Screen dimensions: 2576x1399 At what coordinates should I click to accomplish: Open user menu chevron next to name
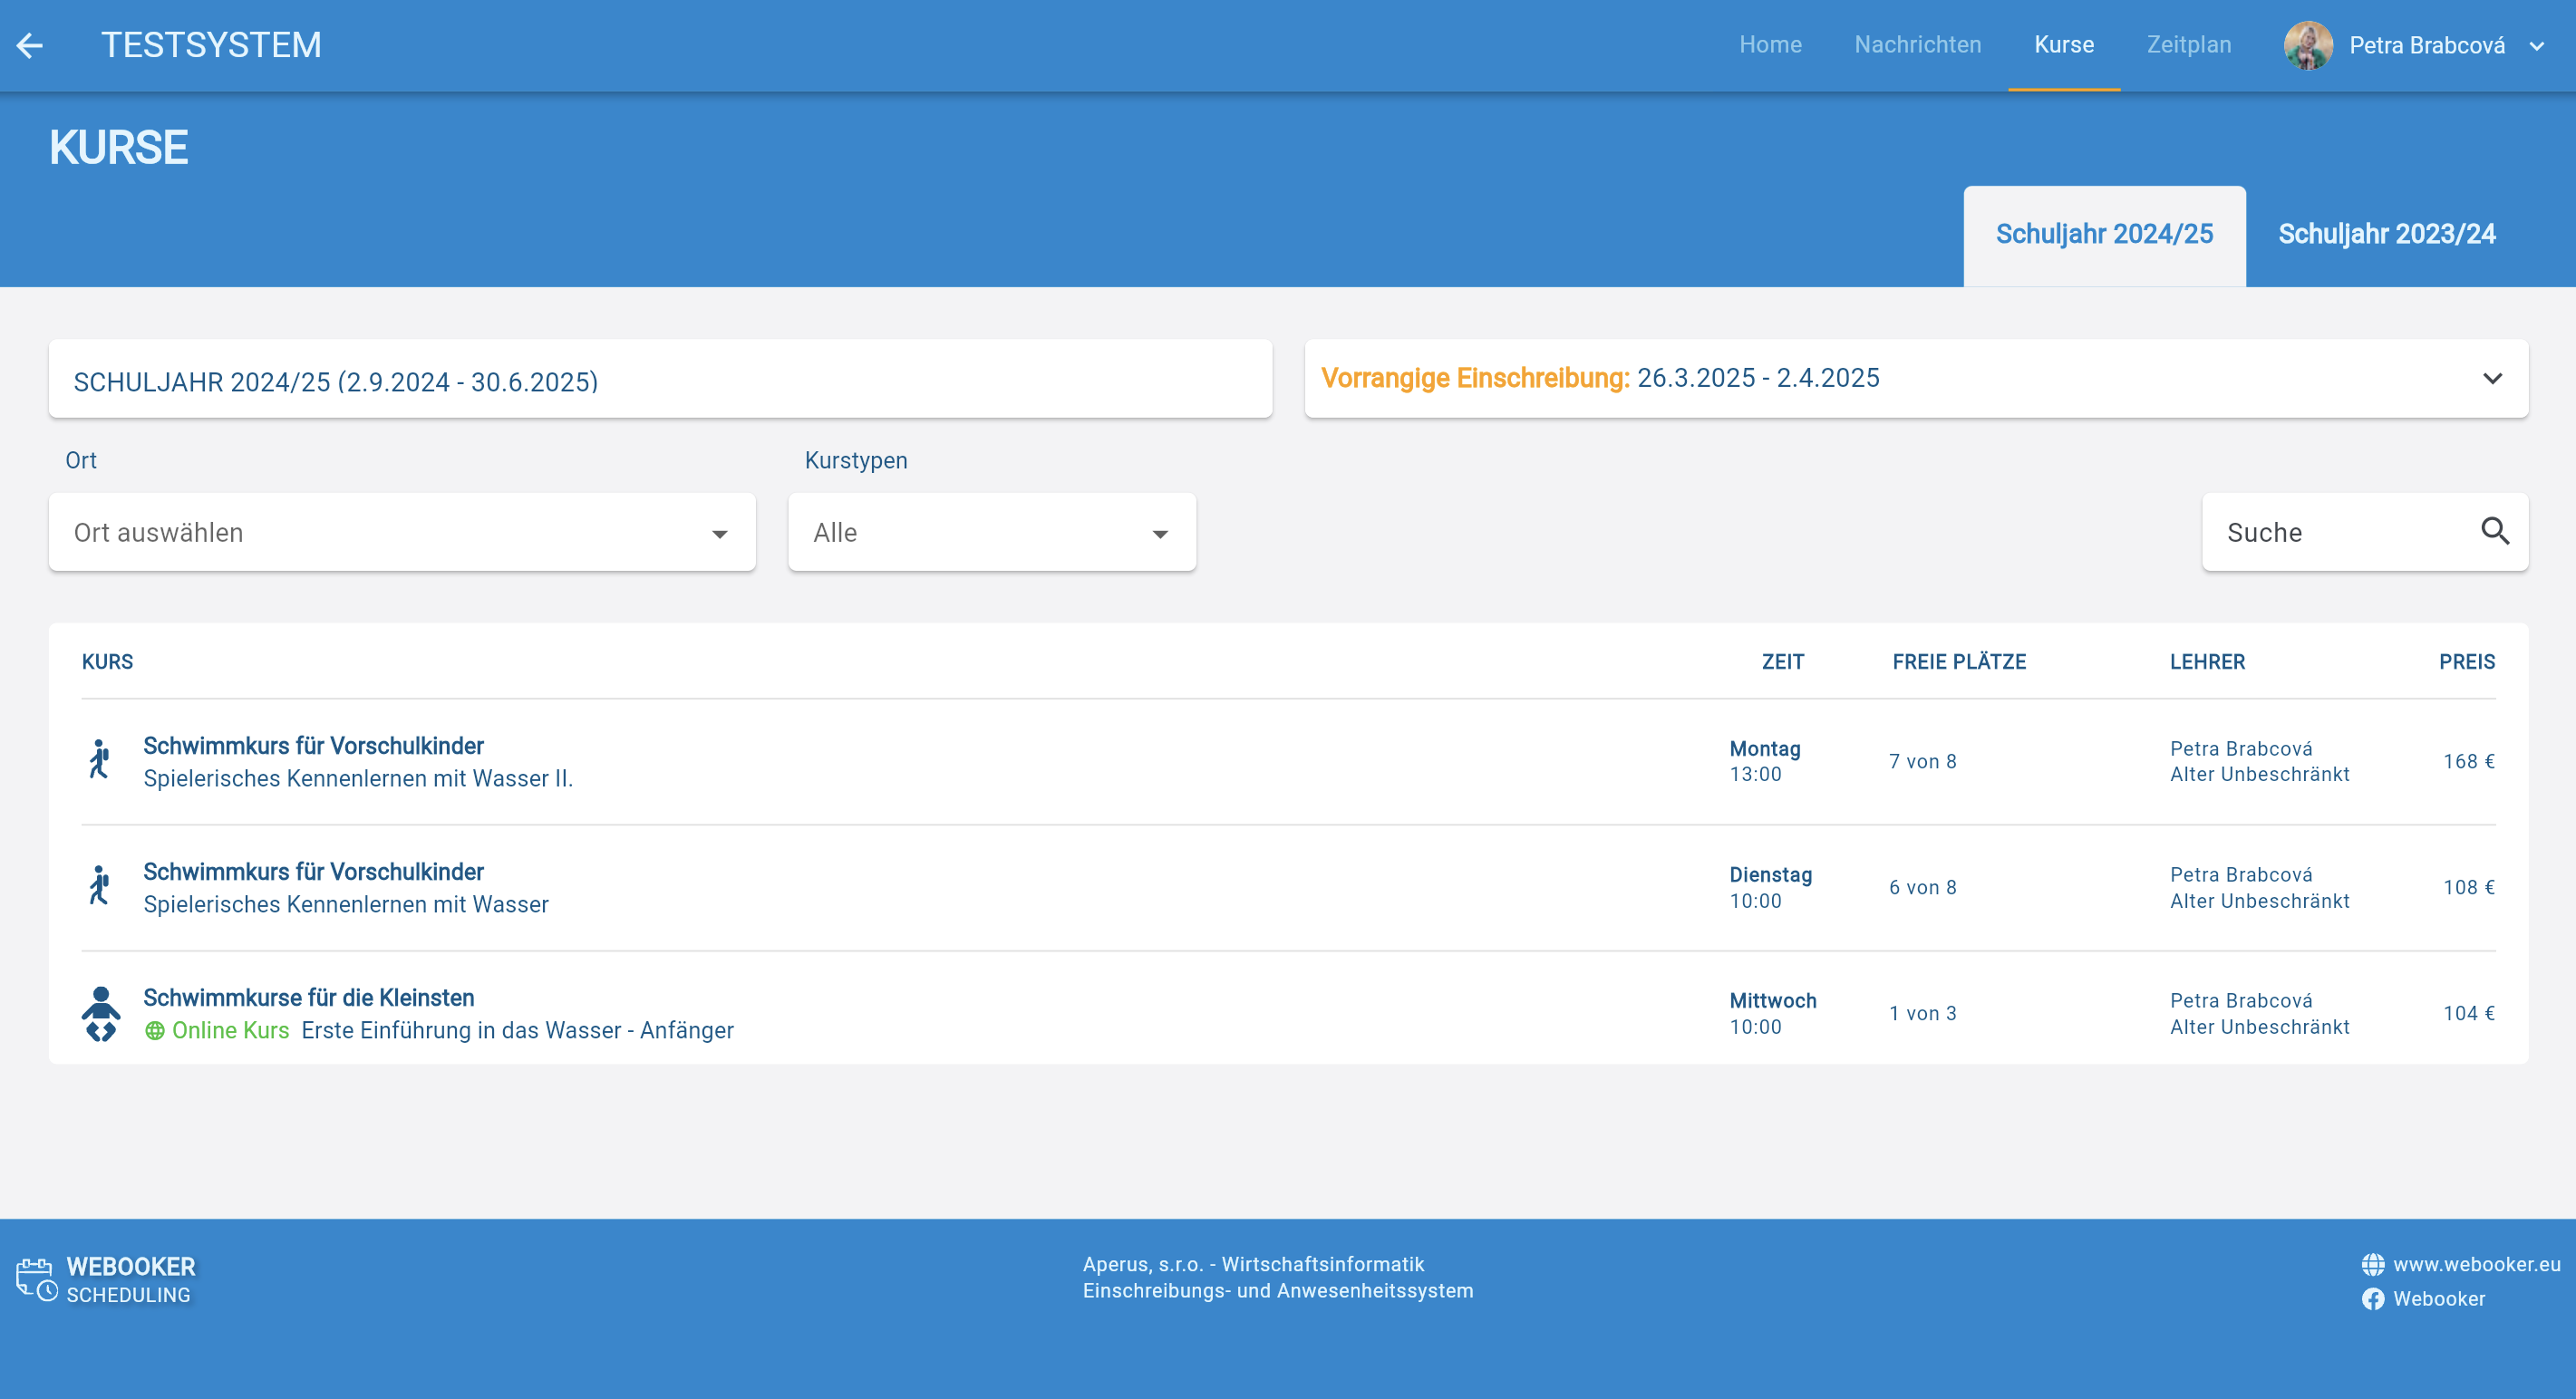click(2537, 46)
